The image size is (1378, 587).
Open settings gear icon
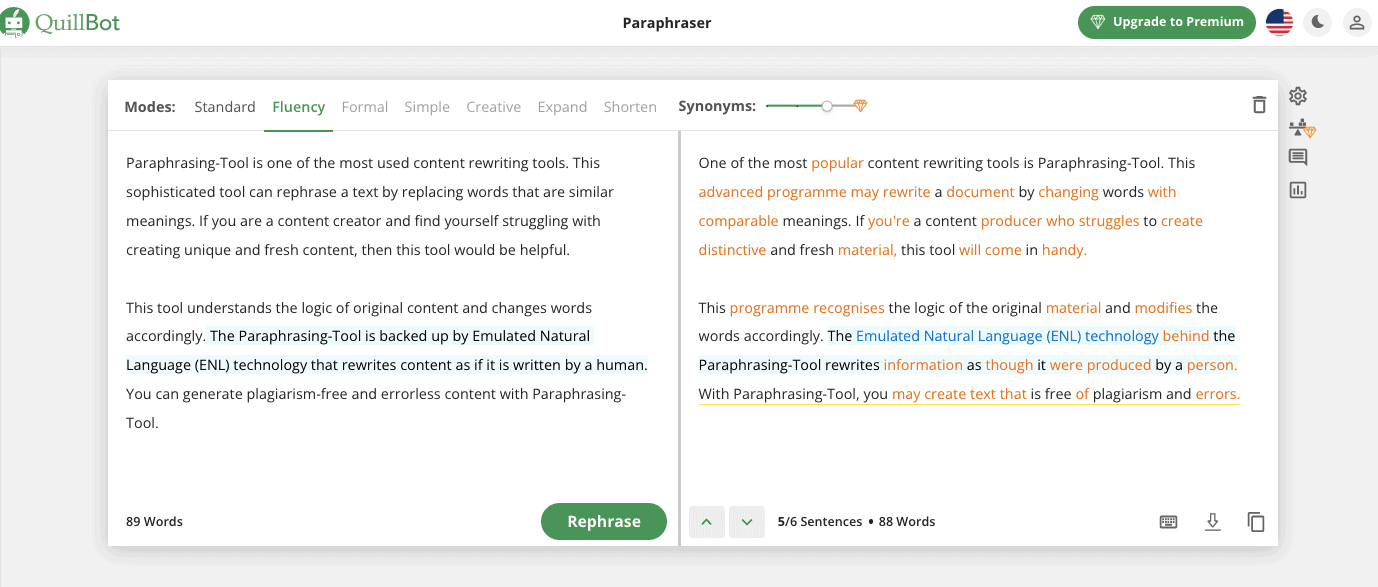[1298, 96]
